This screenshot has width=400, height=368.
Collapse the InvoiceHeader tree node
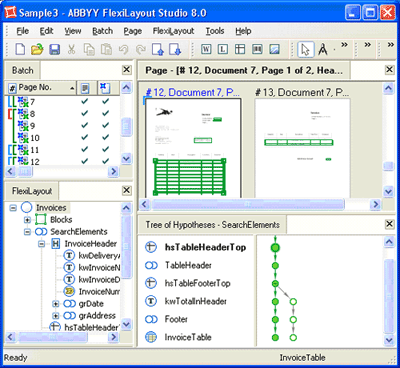tap(41, 244)
